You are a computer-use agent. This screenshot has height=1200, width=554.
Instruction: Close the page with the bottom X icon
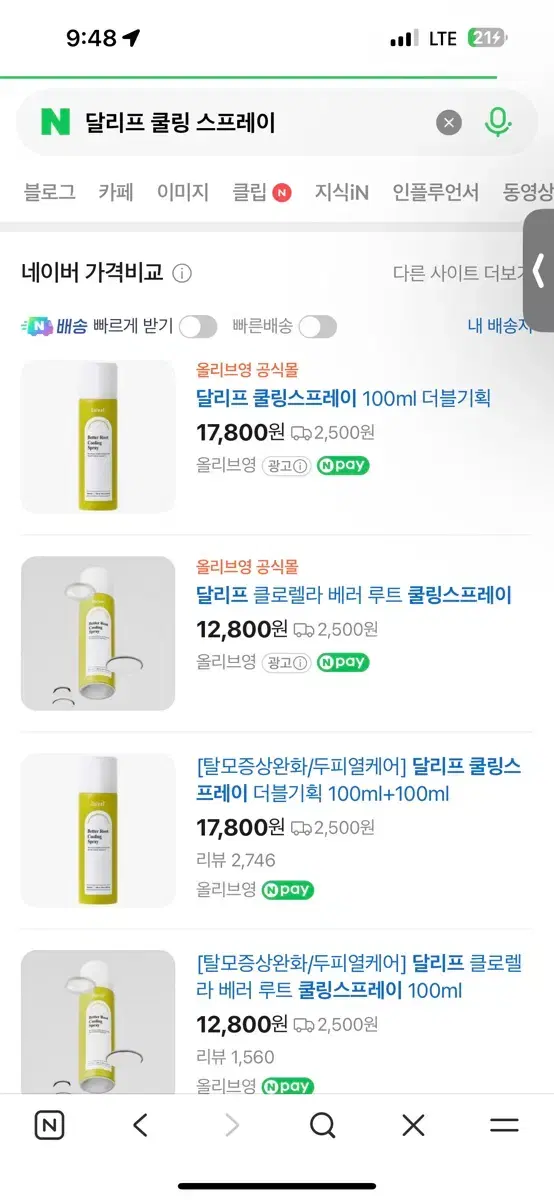[x=413, y=1126]
